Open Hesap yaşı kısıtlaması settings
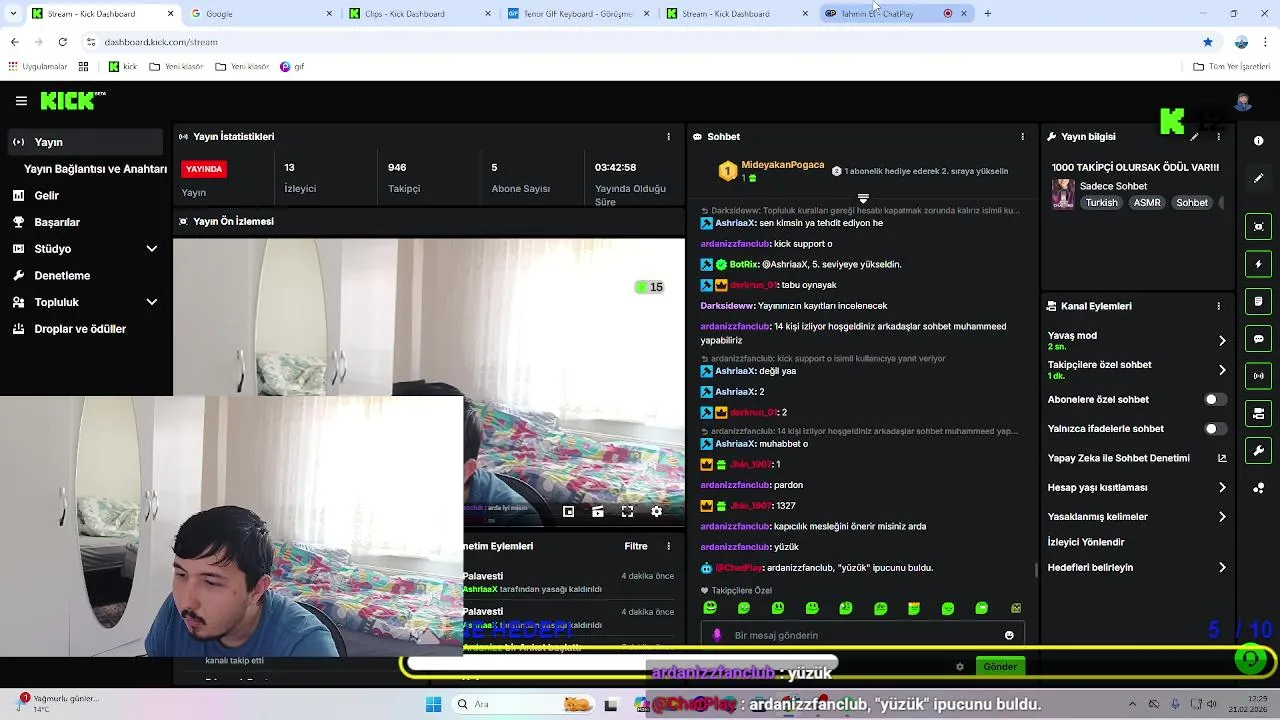The image size is (1280, 720). (1137, 487)
